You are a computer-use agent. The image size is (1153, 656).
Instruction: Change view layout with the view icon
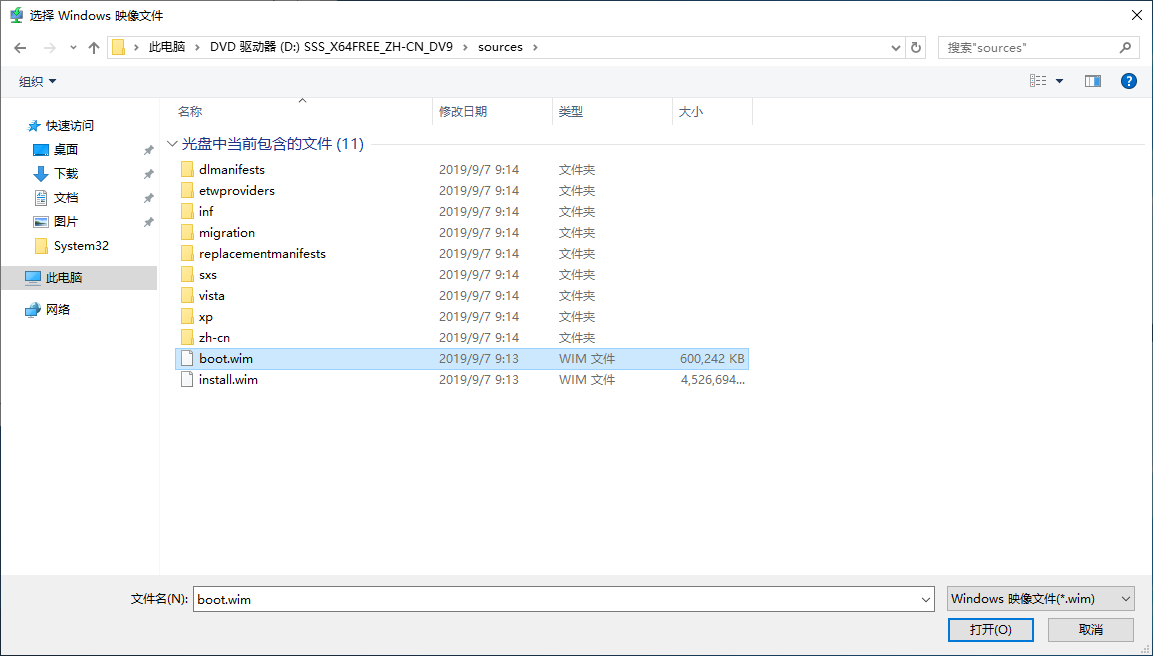coord(1038,81)
